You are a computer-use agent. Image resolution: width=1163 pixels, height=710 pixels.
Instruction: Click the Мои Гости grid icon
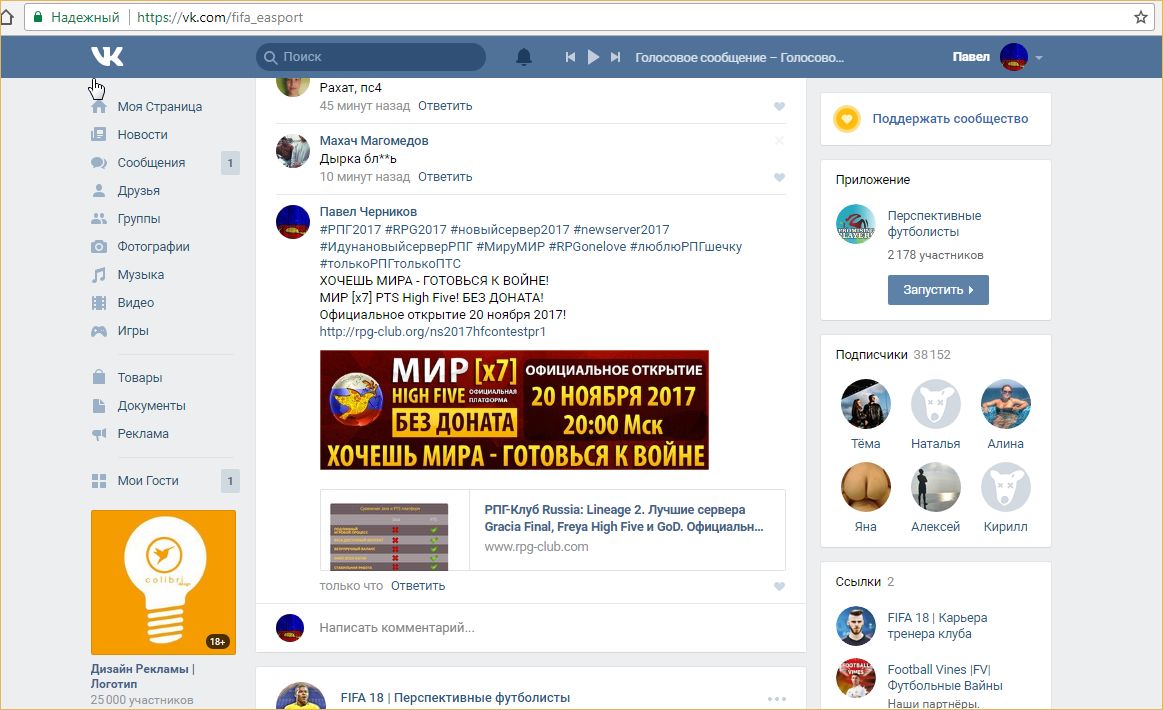click(99, 481)
